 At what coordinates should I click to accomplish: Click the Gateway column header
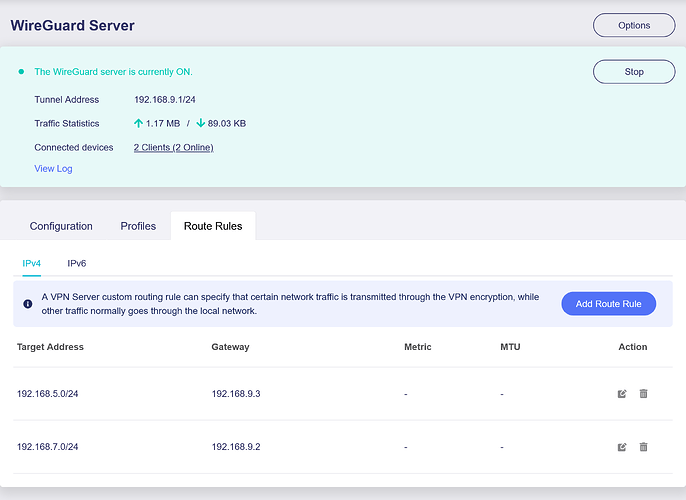pyautogui.click(x=230, y=347)
